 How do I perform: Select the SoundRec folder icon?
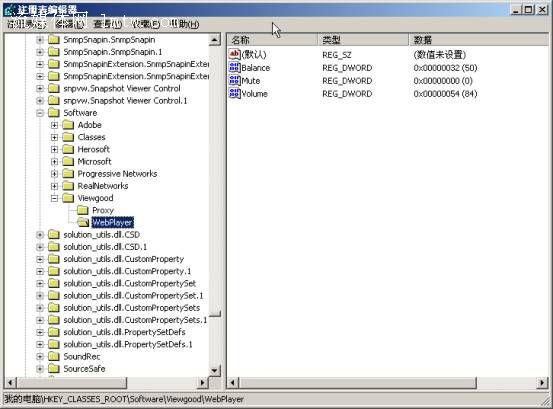[x=54, y=356]
